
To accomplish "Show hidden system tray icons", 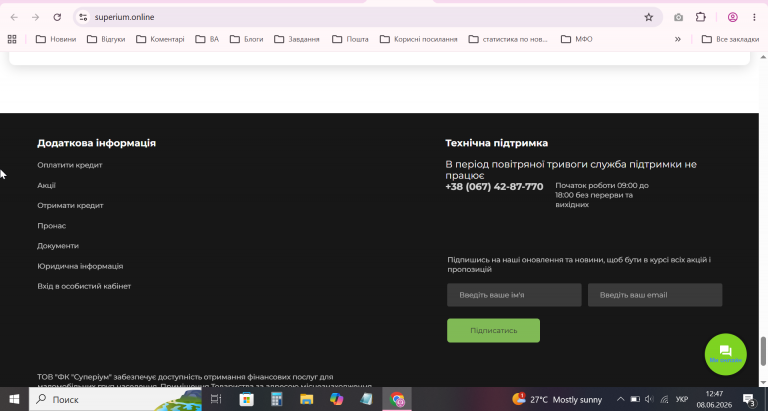I will pos(620,399).
